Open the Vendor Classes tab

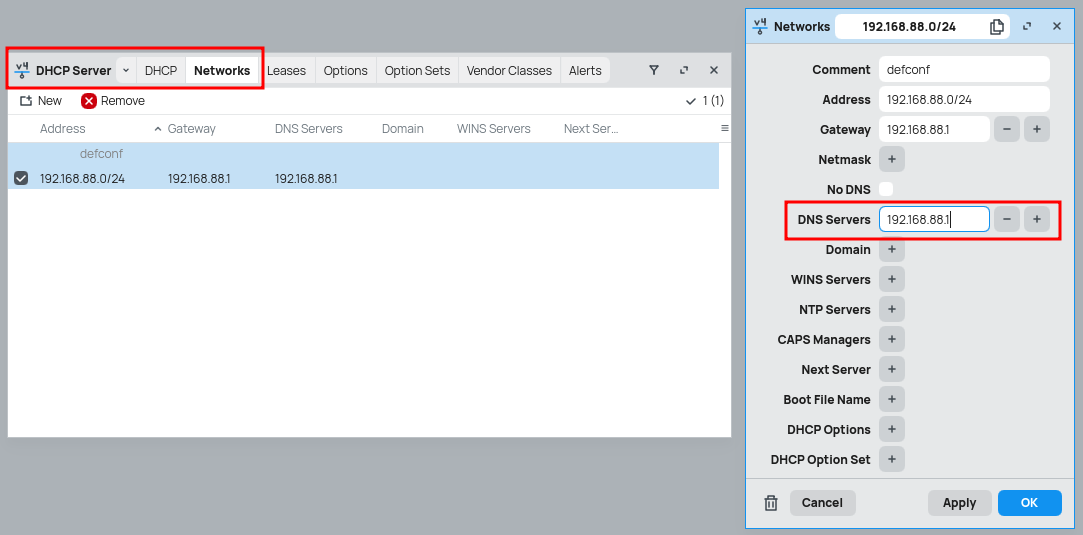(509, 70)
